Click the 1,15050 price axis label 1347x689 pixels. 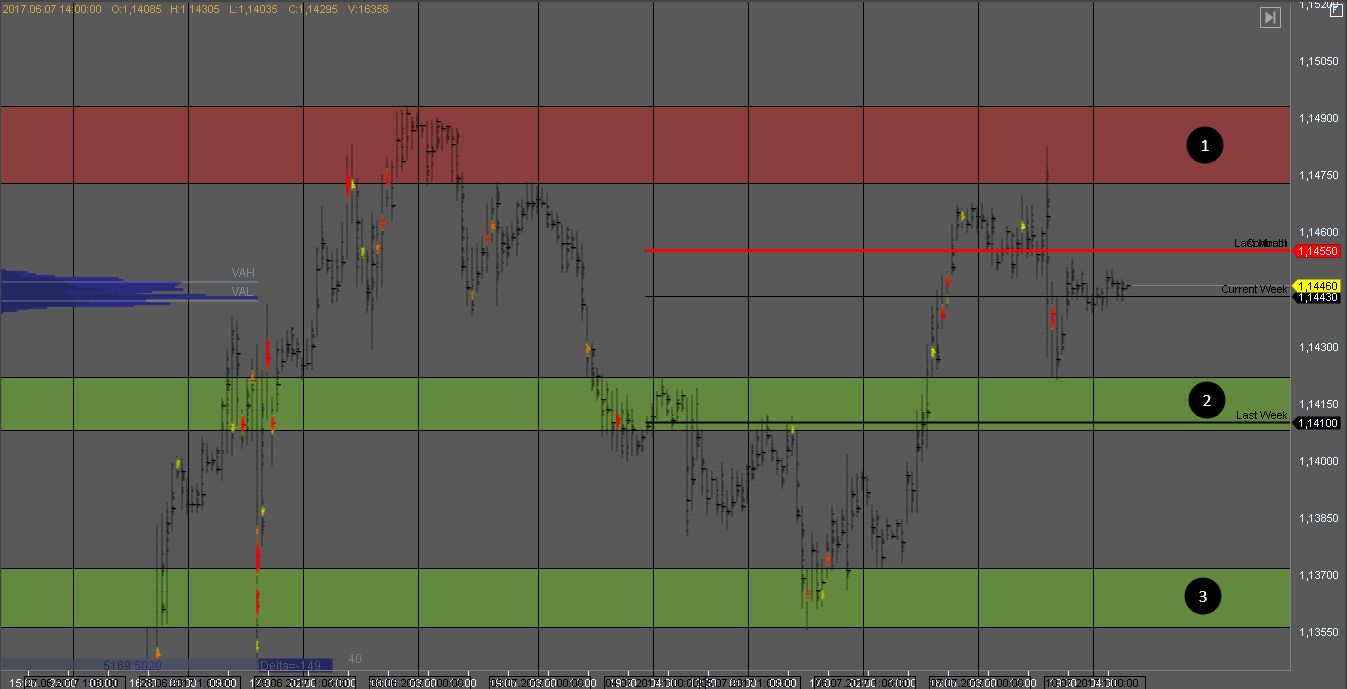(x=1318, y=62)
